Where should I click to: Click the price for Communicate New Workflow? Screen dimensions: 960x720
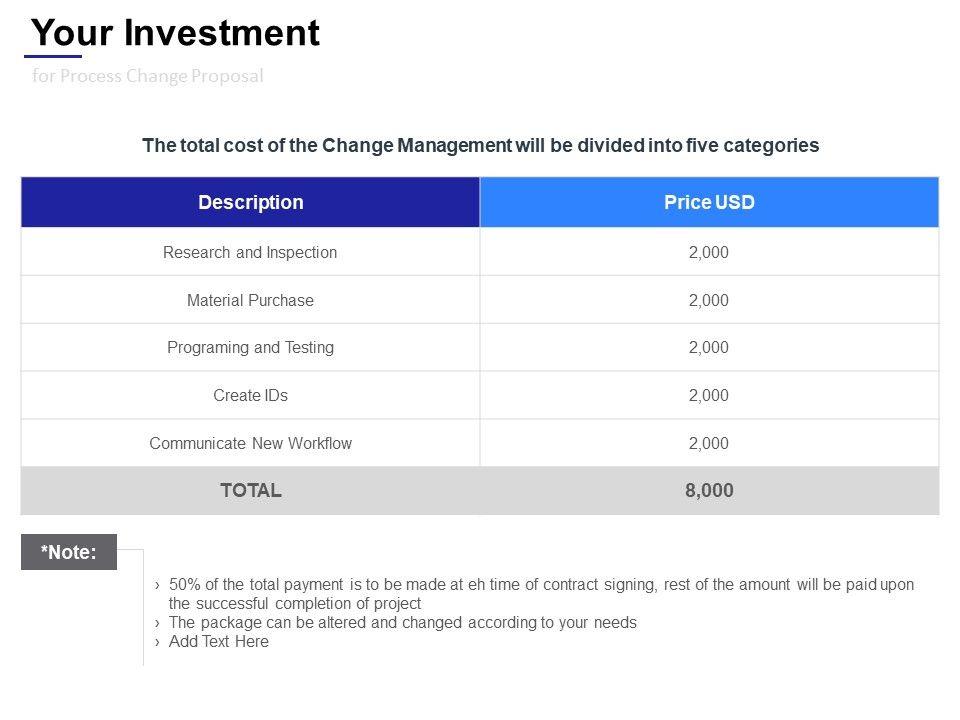tap(709, 443)
